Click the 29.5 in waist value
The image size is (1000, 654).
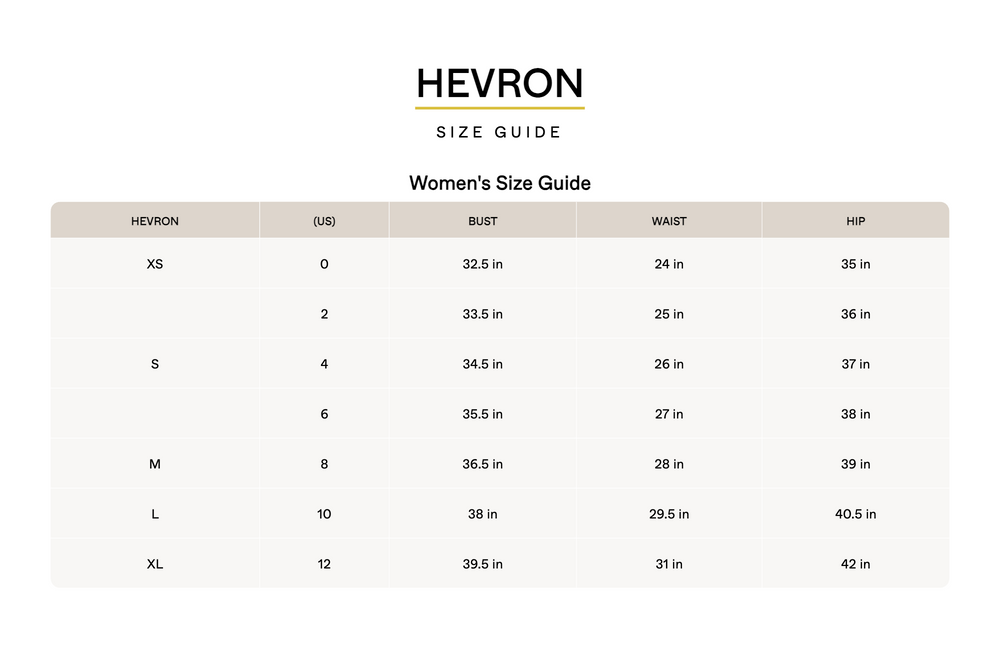[x=669, y=514]
